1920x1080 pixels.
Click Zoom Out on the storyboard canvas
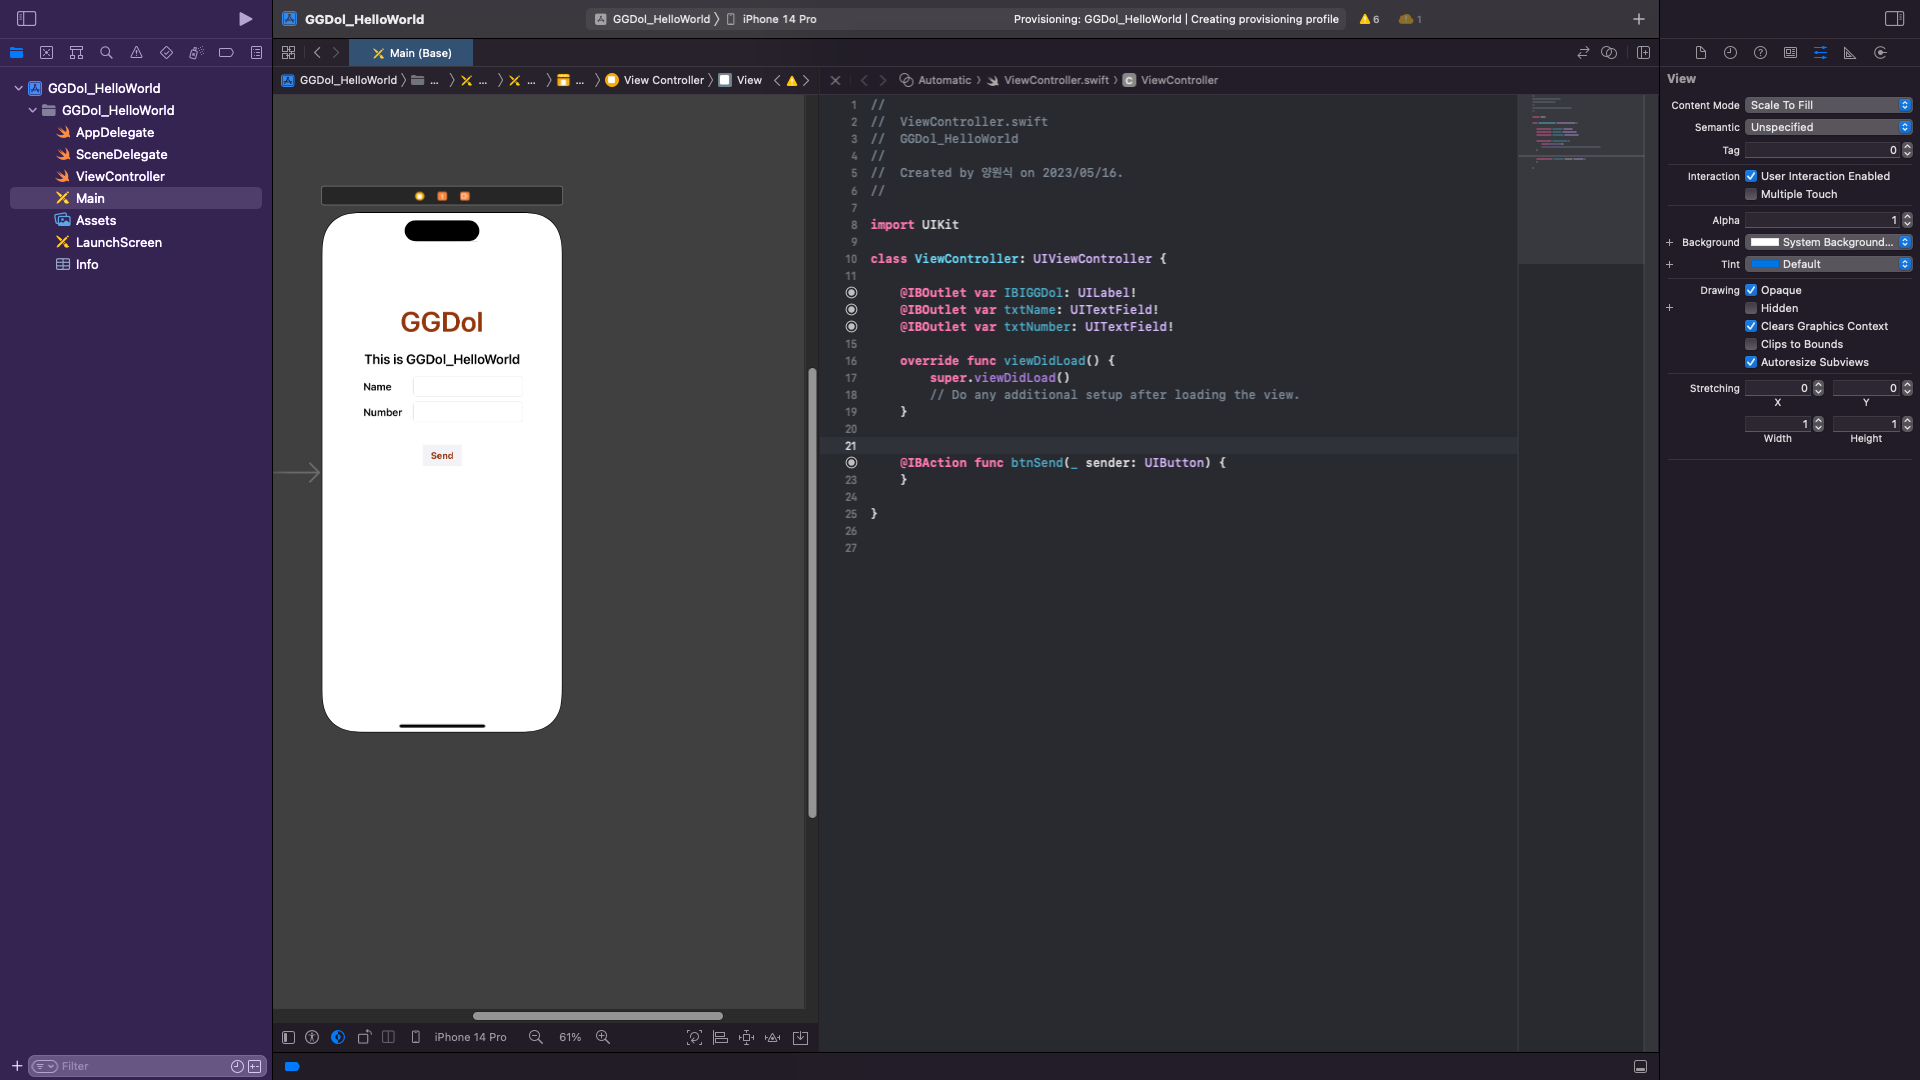click(x=536, y=1037)
